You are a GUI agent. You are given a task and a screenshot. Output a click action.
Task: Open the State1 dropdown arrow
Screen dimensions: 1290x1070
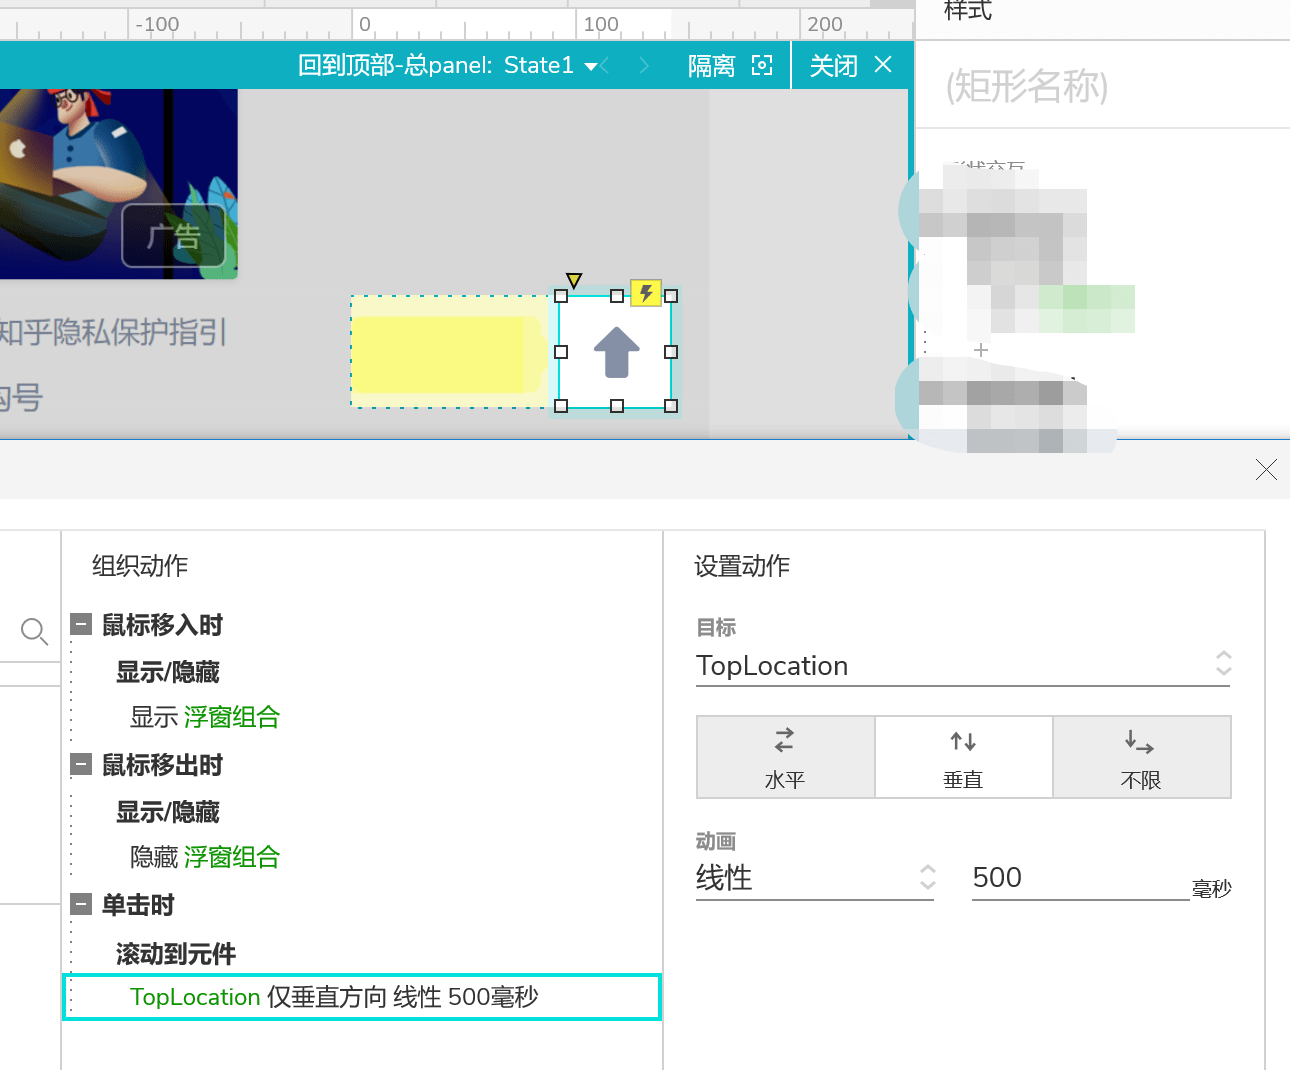point(591,67)
